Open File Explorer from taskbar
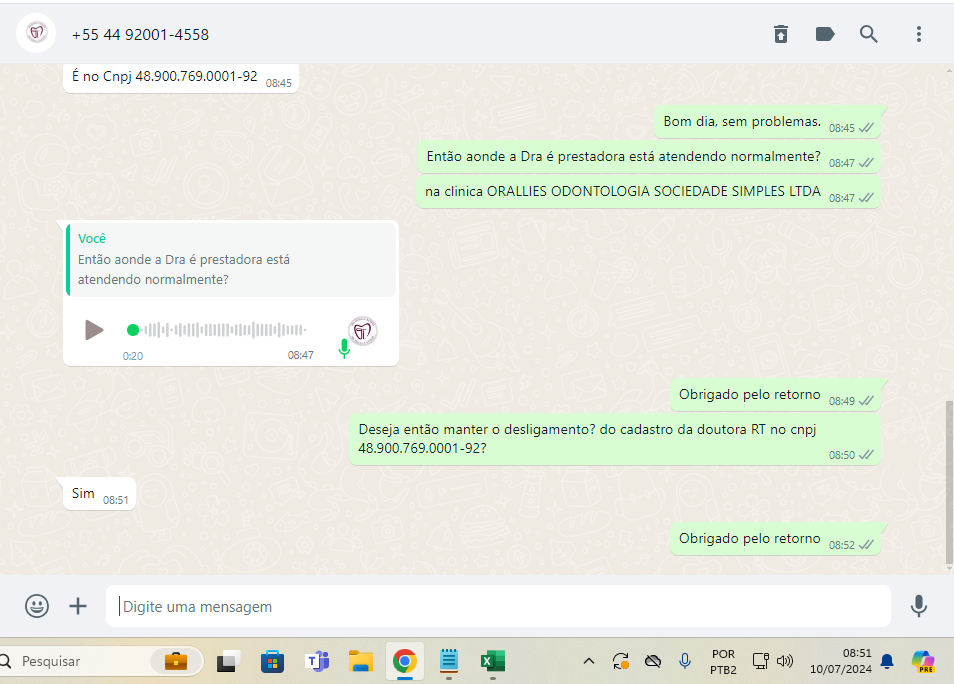 (x=361, y=661)
